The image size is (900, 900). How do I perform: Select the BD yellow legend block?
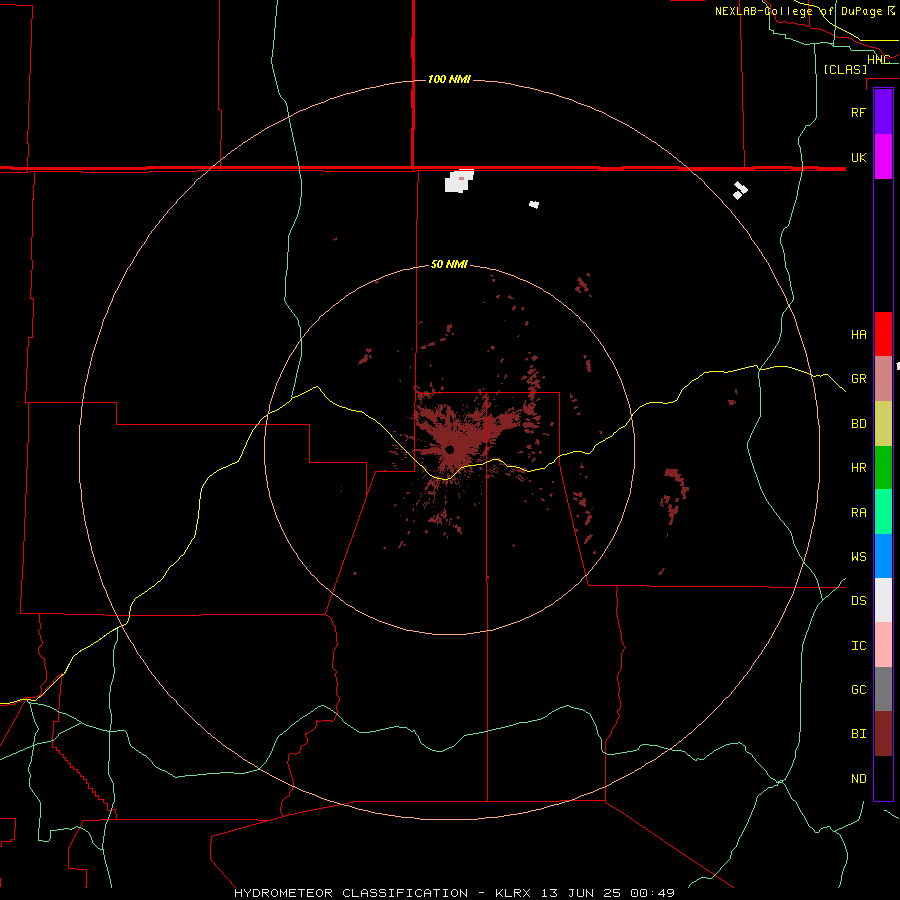(x=883, y=424)
